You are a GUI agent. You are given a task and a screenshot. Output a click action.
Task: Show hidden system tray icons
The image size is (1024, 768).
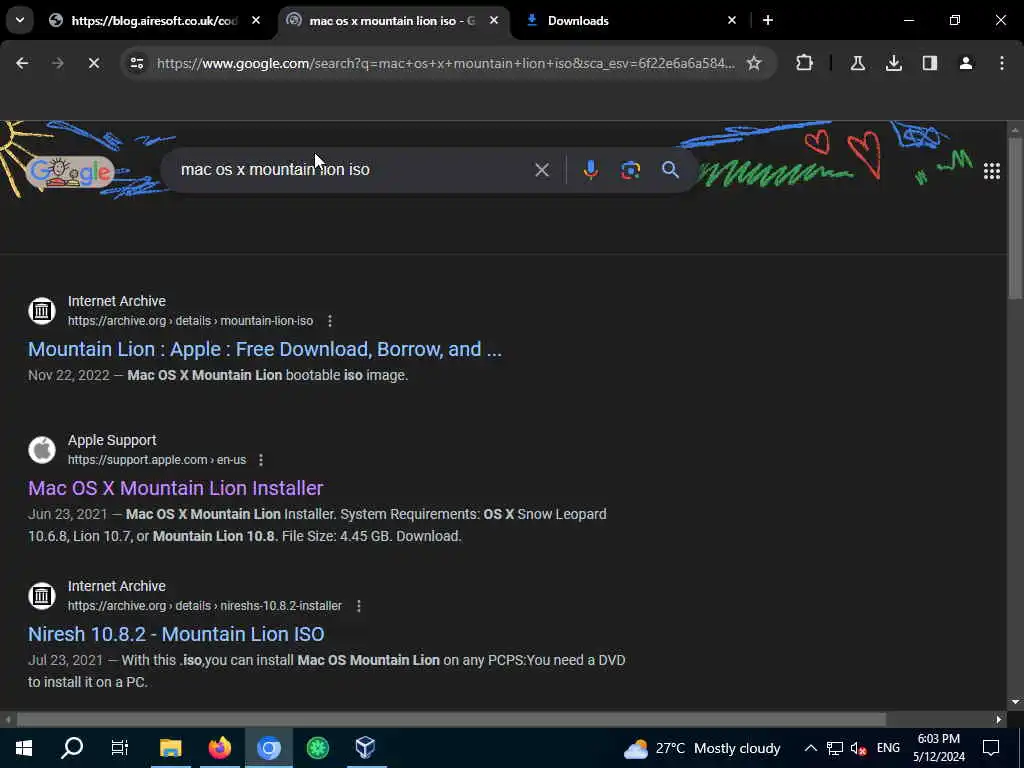pyautogui.click(x=810, y=748)
